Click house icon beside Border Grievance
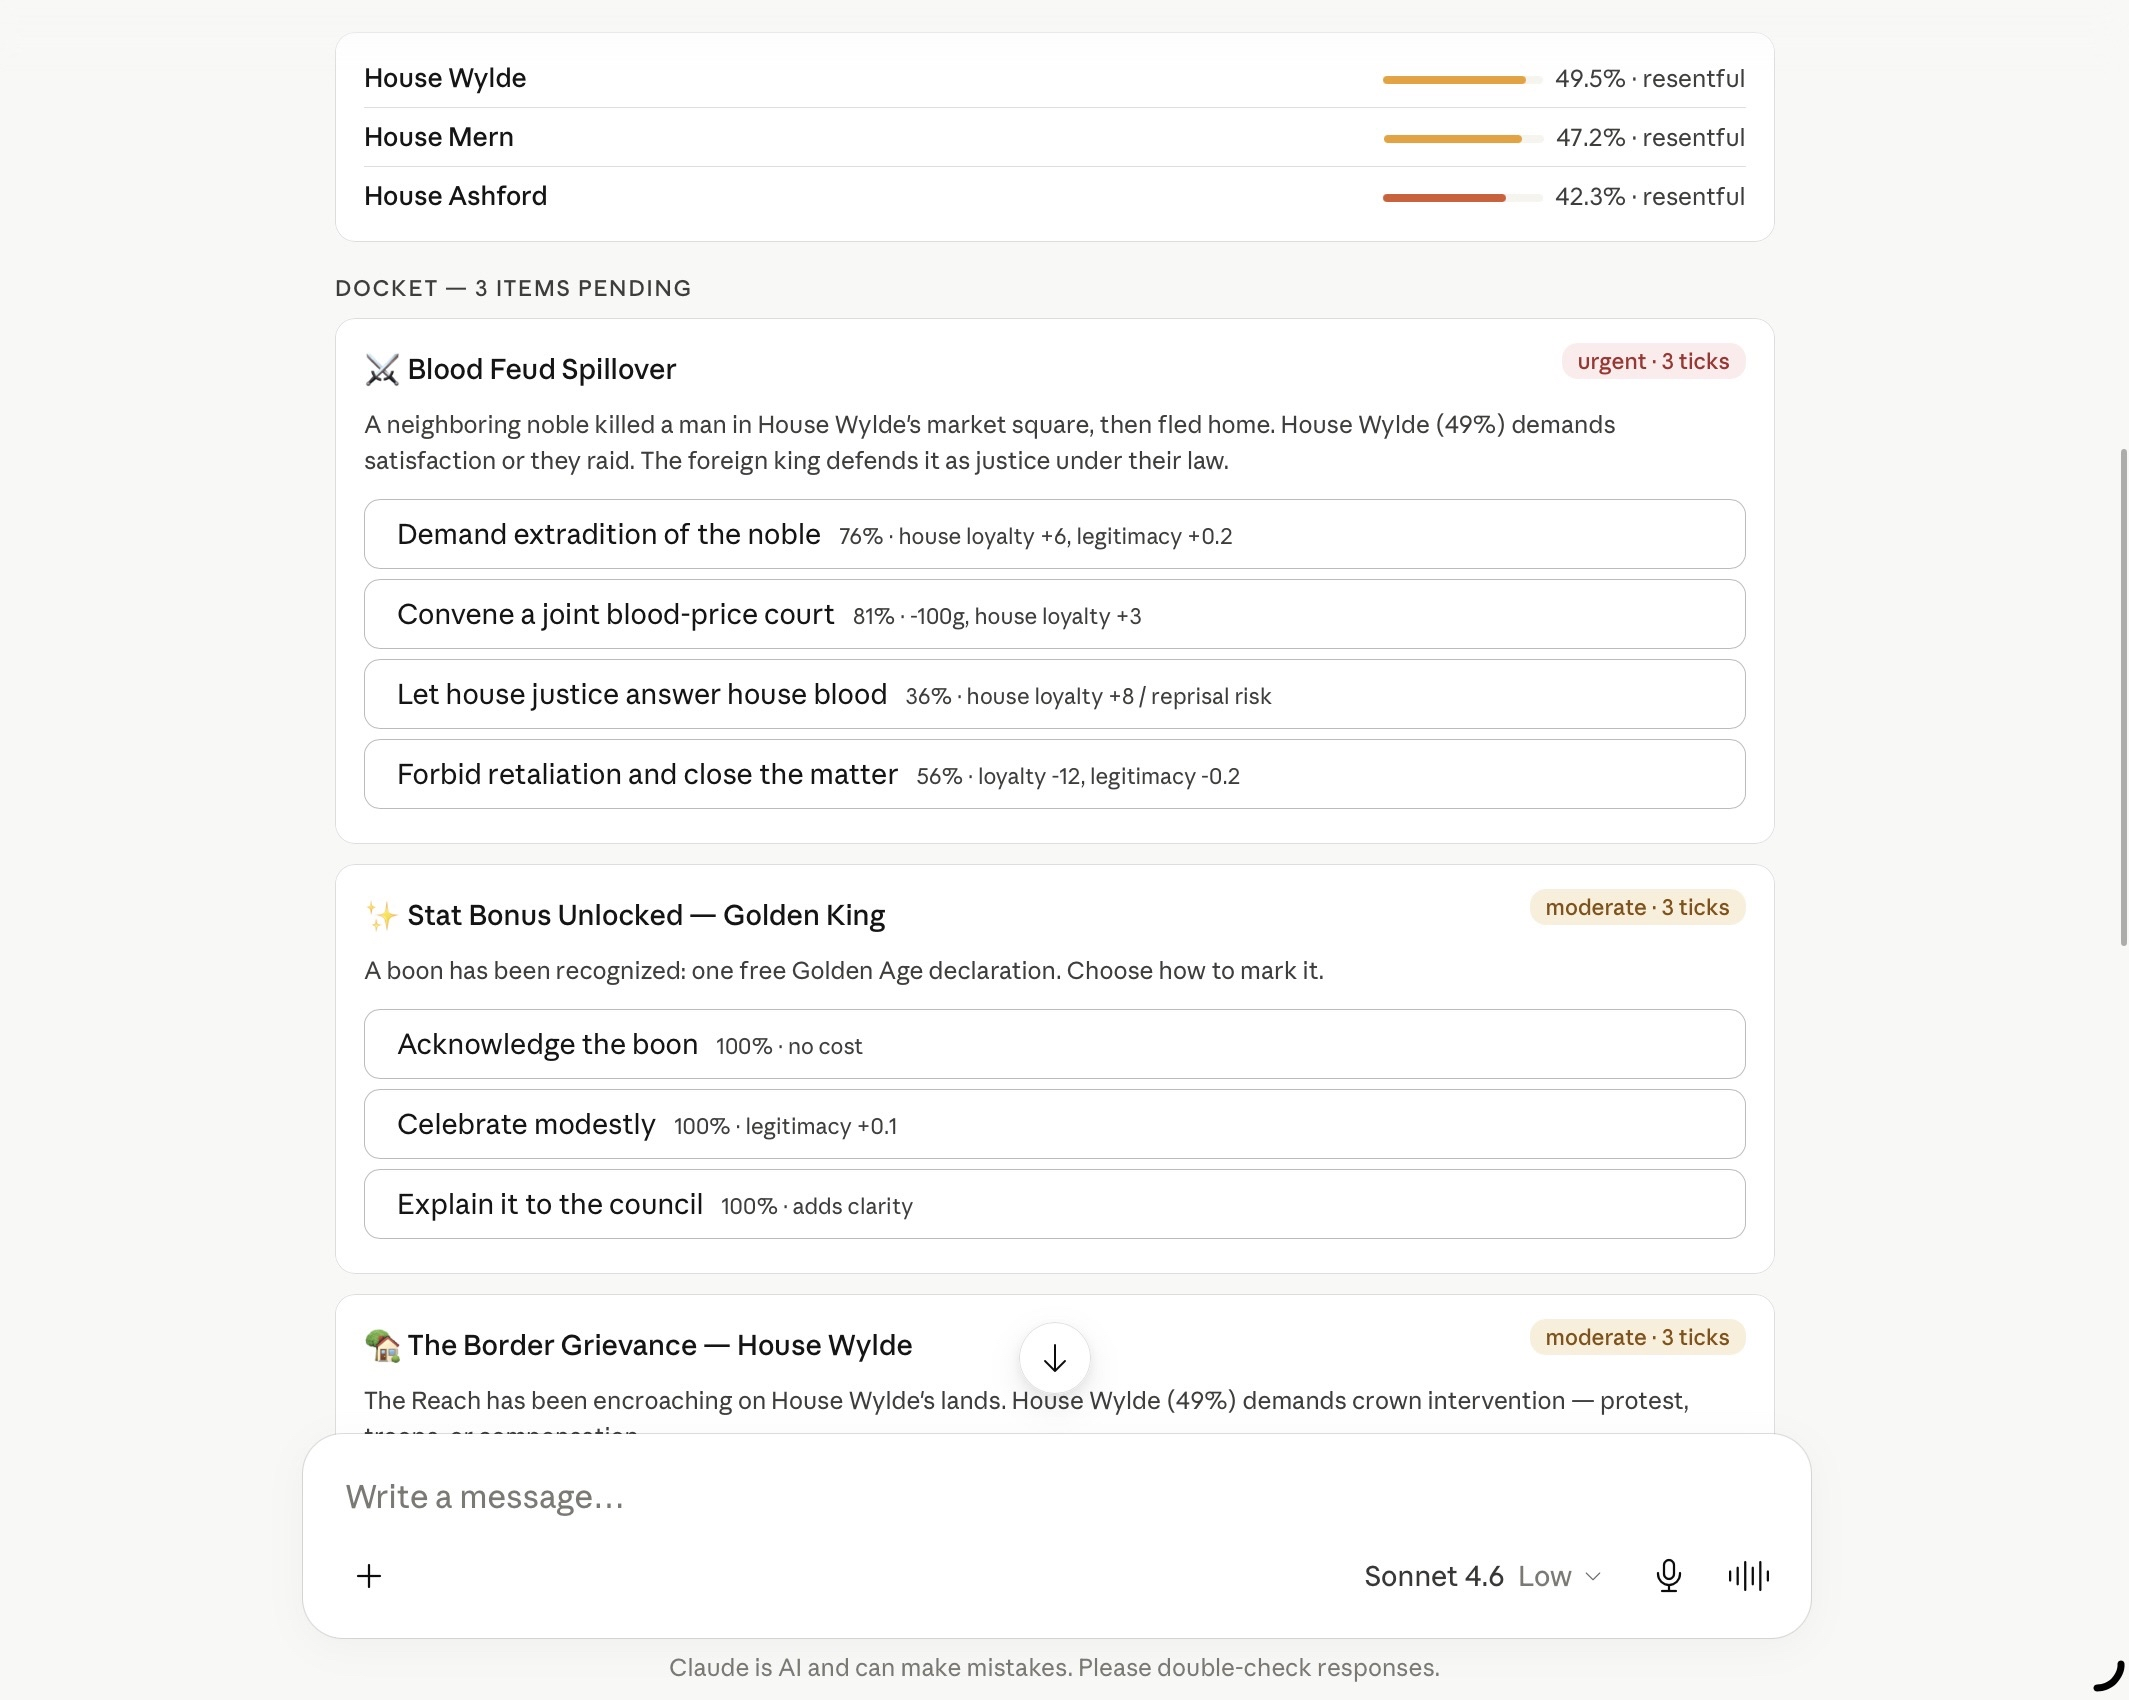 (x=381, y=1345)
